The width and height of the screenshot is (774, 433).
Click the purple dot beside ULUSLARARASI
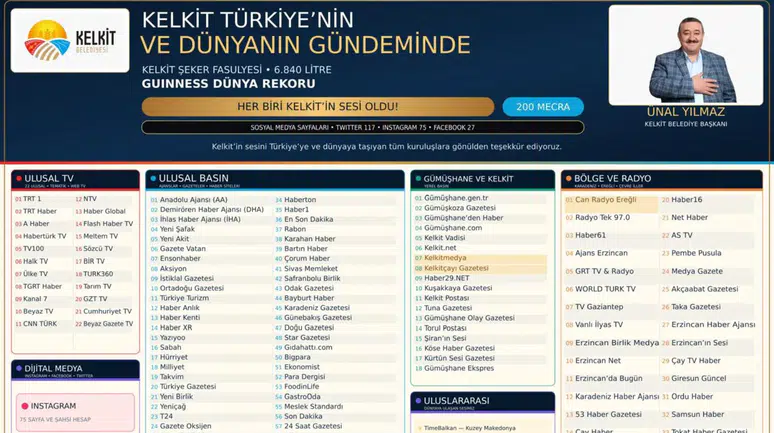coord(418,401)
